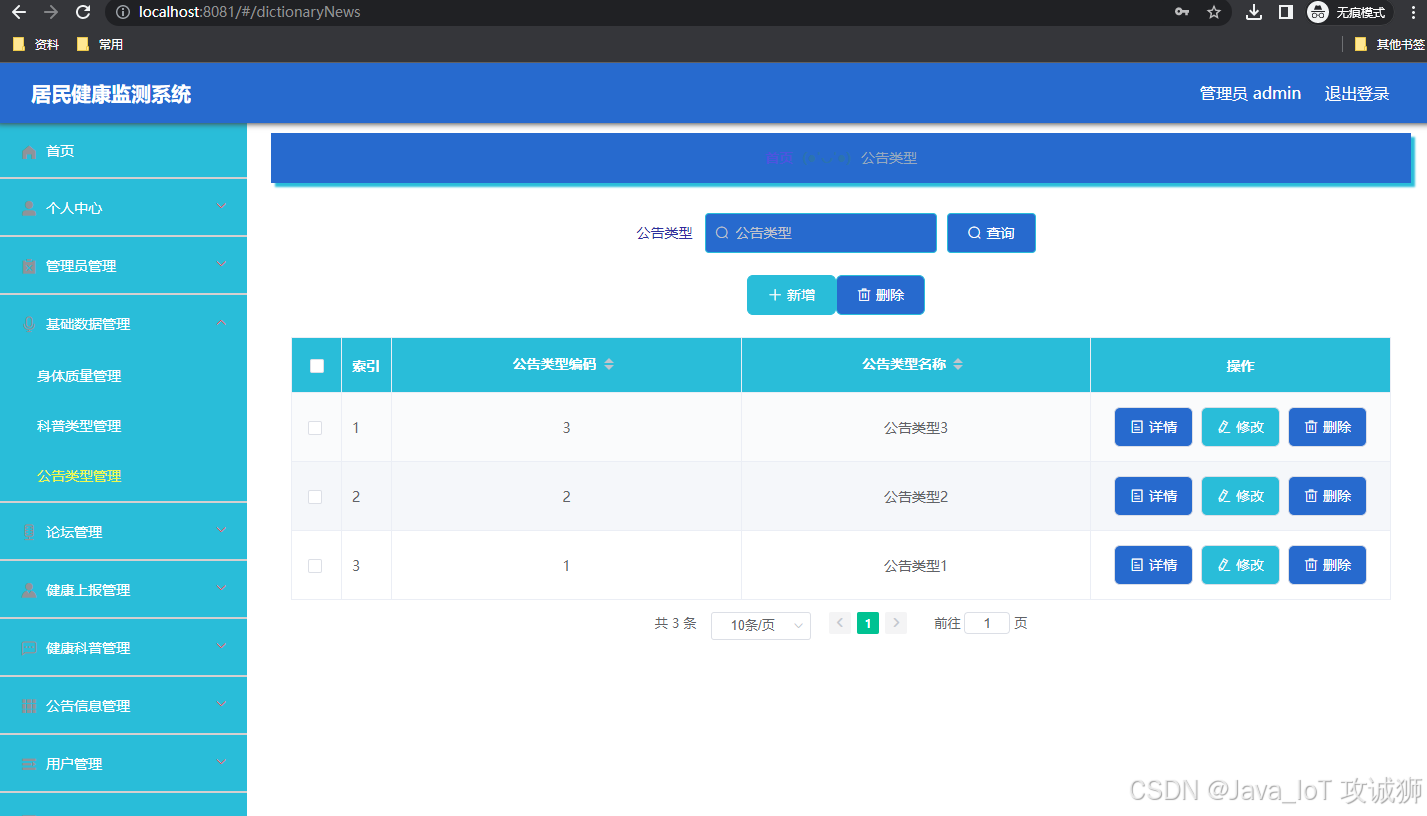Click the icon beside 基础数据管理
1427x816 pixels.
pos(29,324)
